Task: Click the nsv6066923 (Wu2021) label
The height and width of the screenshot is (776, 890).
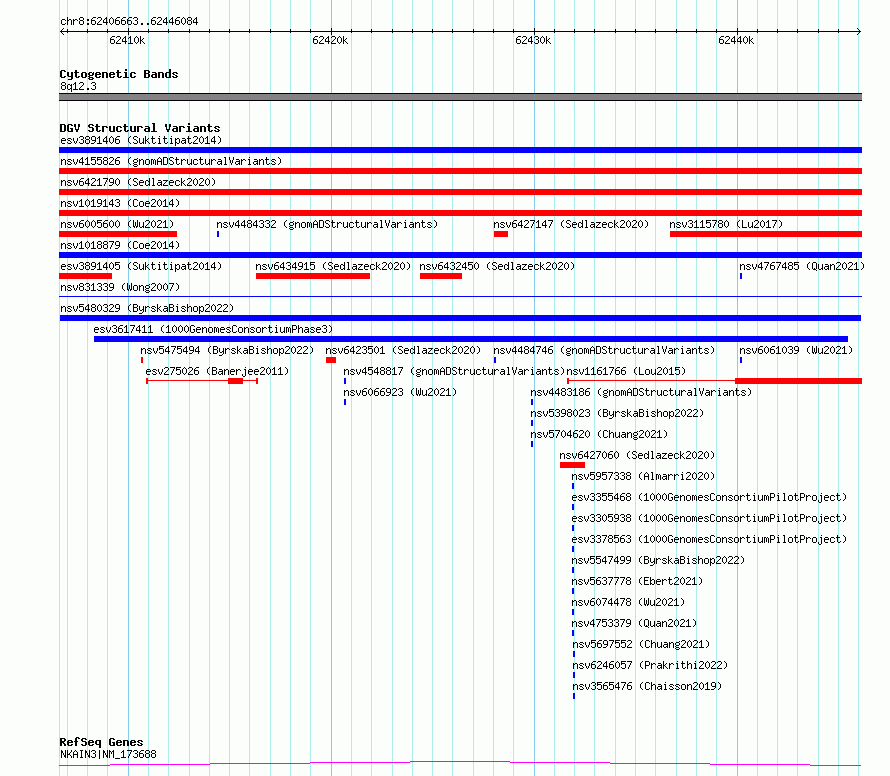Action: coord(400,392)
